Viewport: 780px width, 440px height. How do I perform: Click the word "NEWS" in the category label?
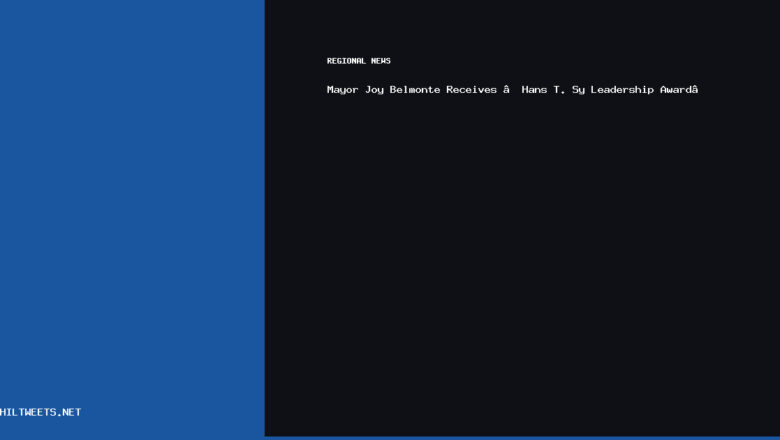pos(380,61)
